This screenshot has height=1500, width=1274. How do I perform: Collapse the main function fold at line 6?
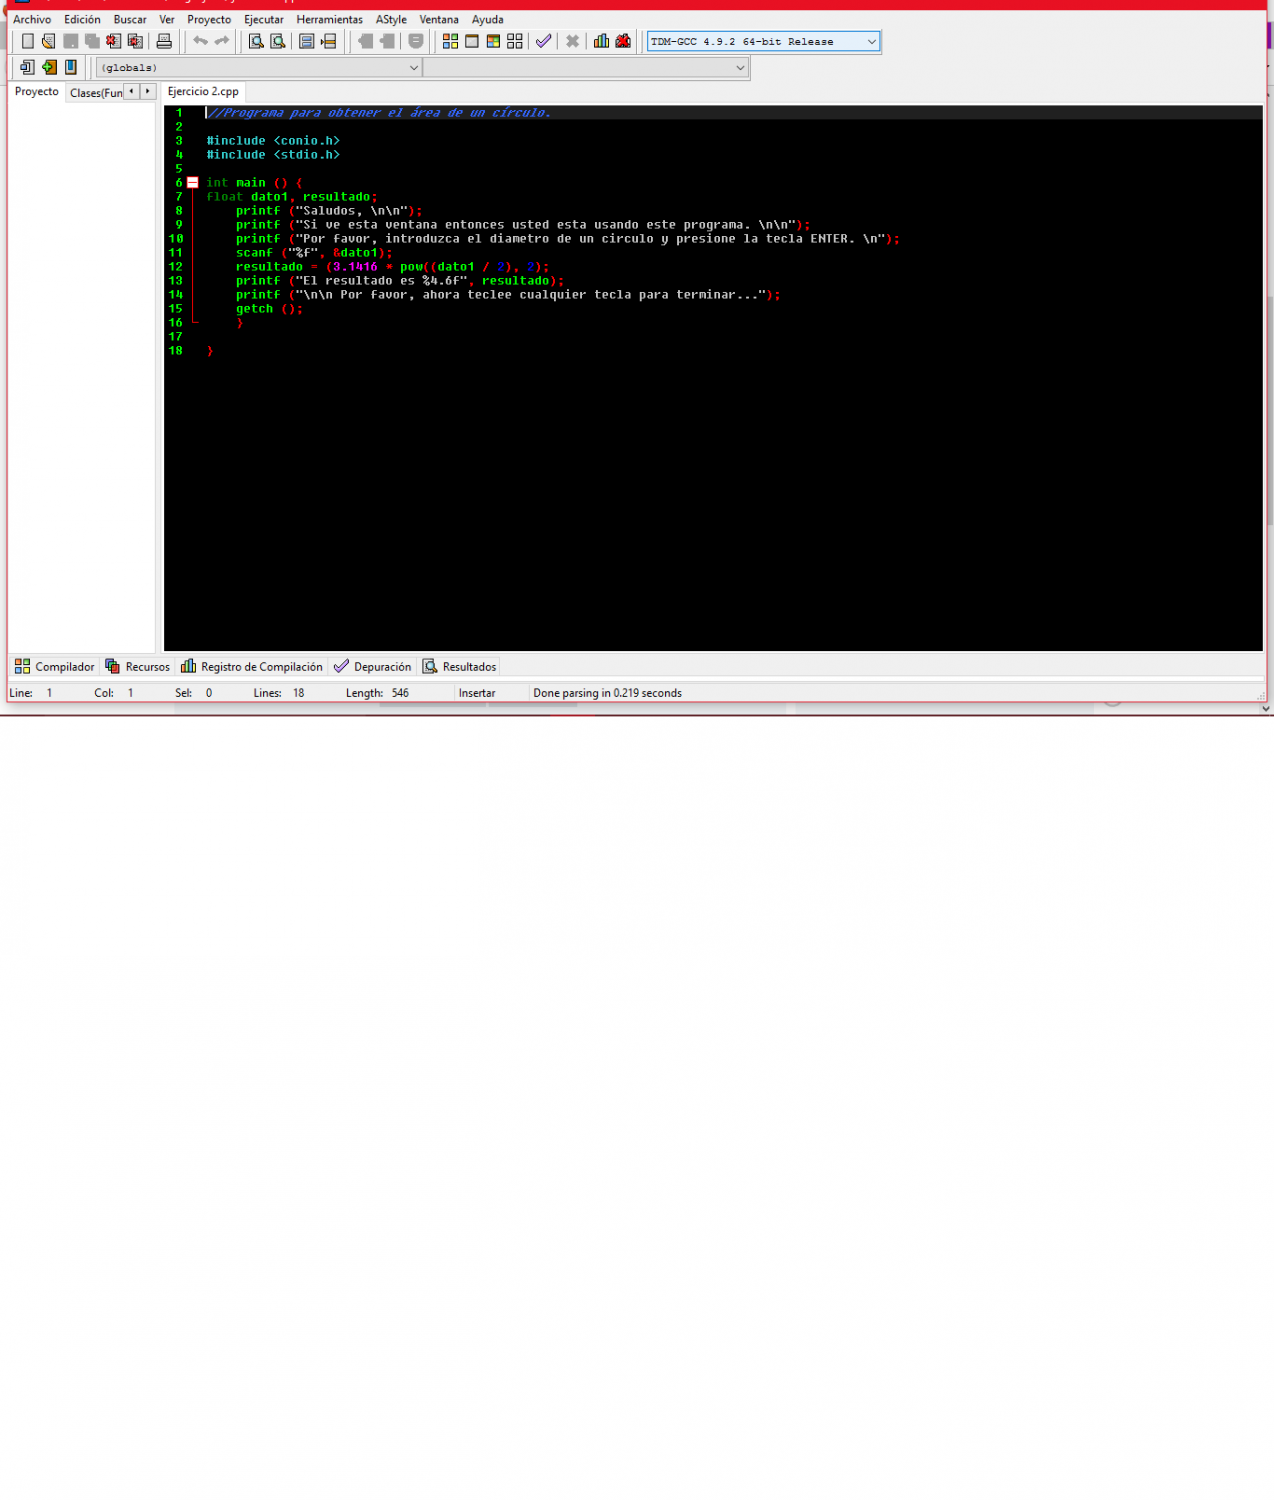tap(193, 183)
